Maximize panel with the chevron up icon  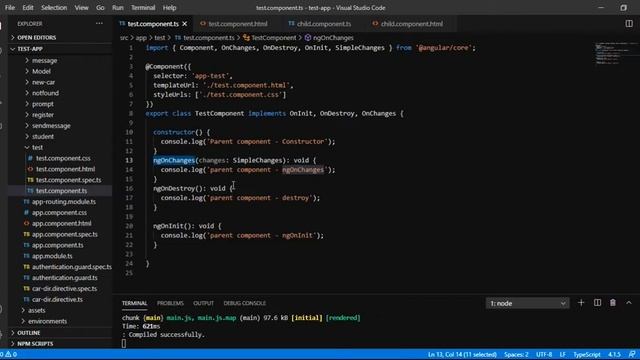(x=629, y=303)
